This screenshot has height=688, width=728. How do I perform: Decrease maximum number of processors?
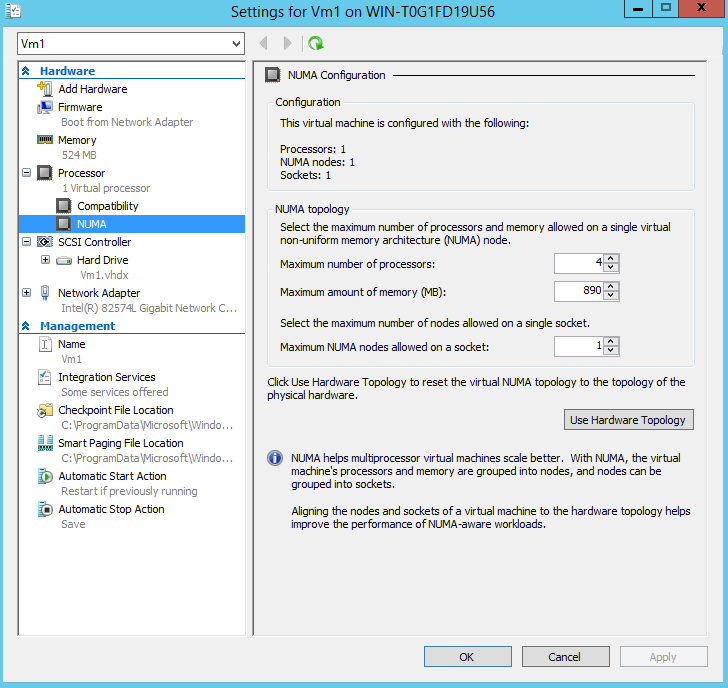coord(611,267)
